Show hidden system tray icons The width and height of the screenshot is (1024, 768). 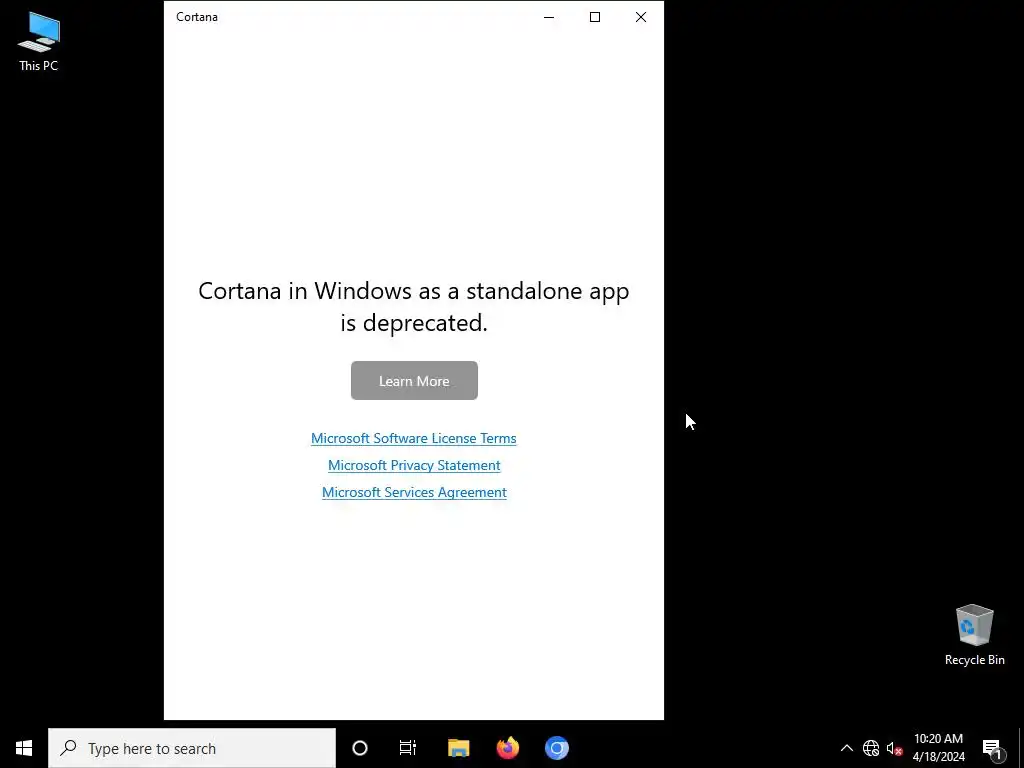click(x=846, y=748)
